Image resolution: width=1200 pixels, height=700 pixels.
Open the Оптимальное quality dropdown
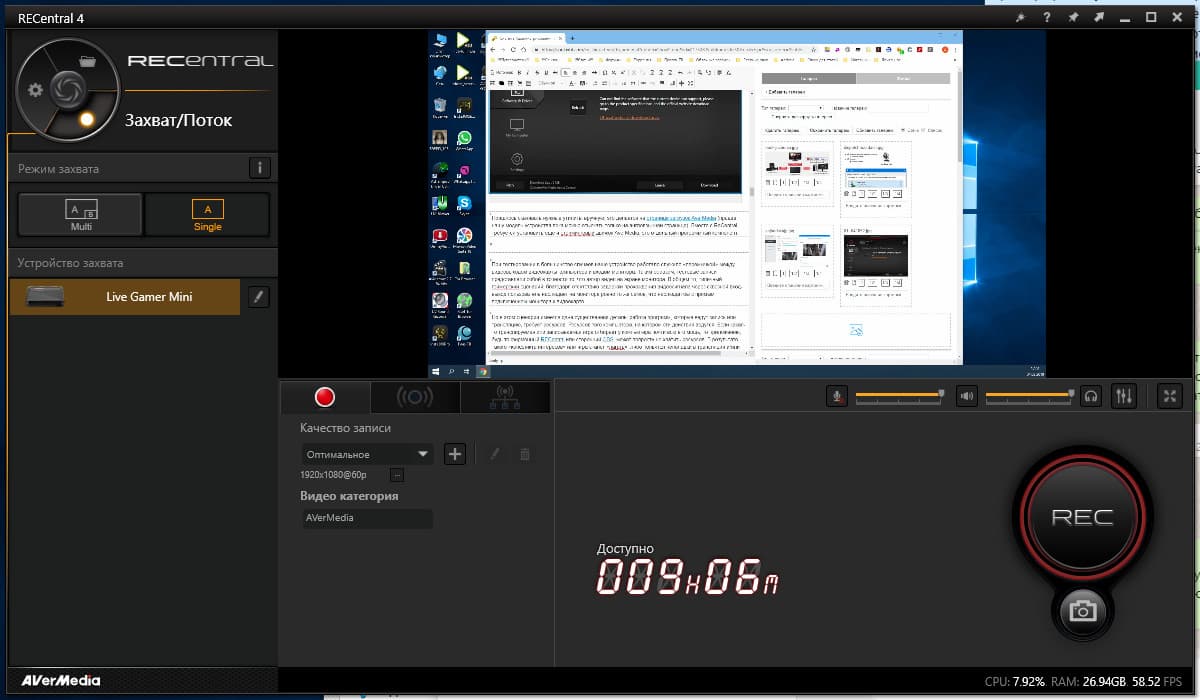pos(367,454)
